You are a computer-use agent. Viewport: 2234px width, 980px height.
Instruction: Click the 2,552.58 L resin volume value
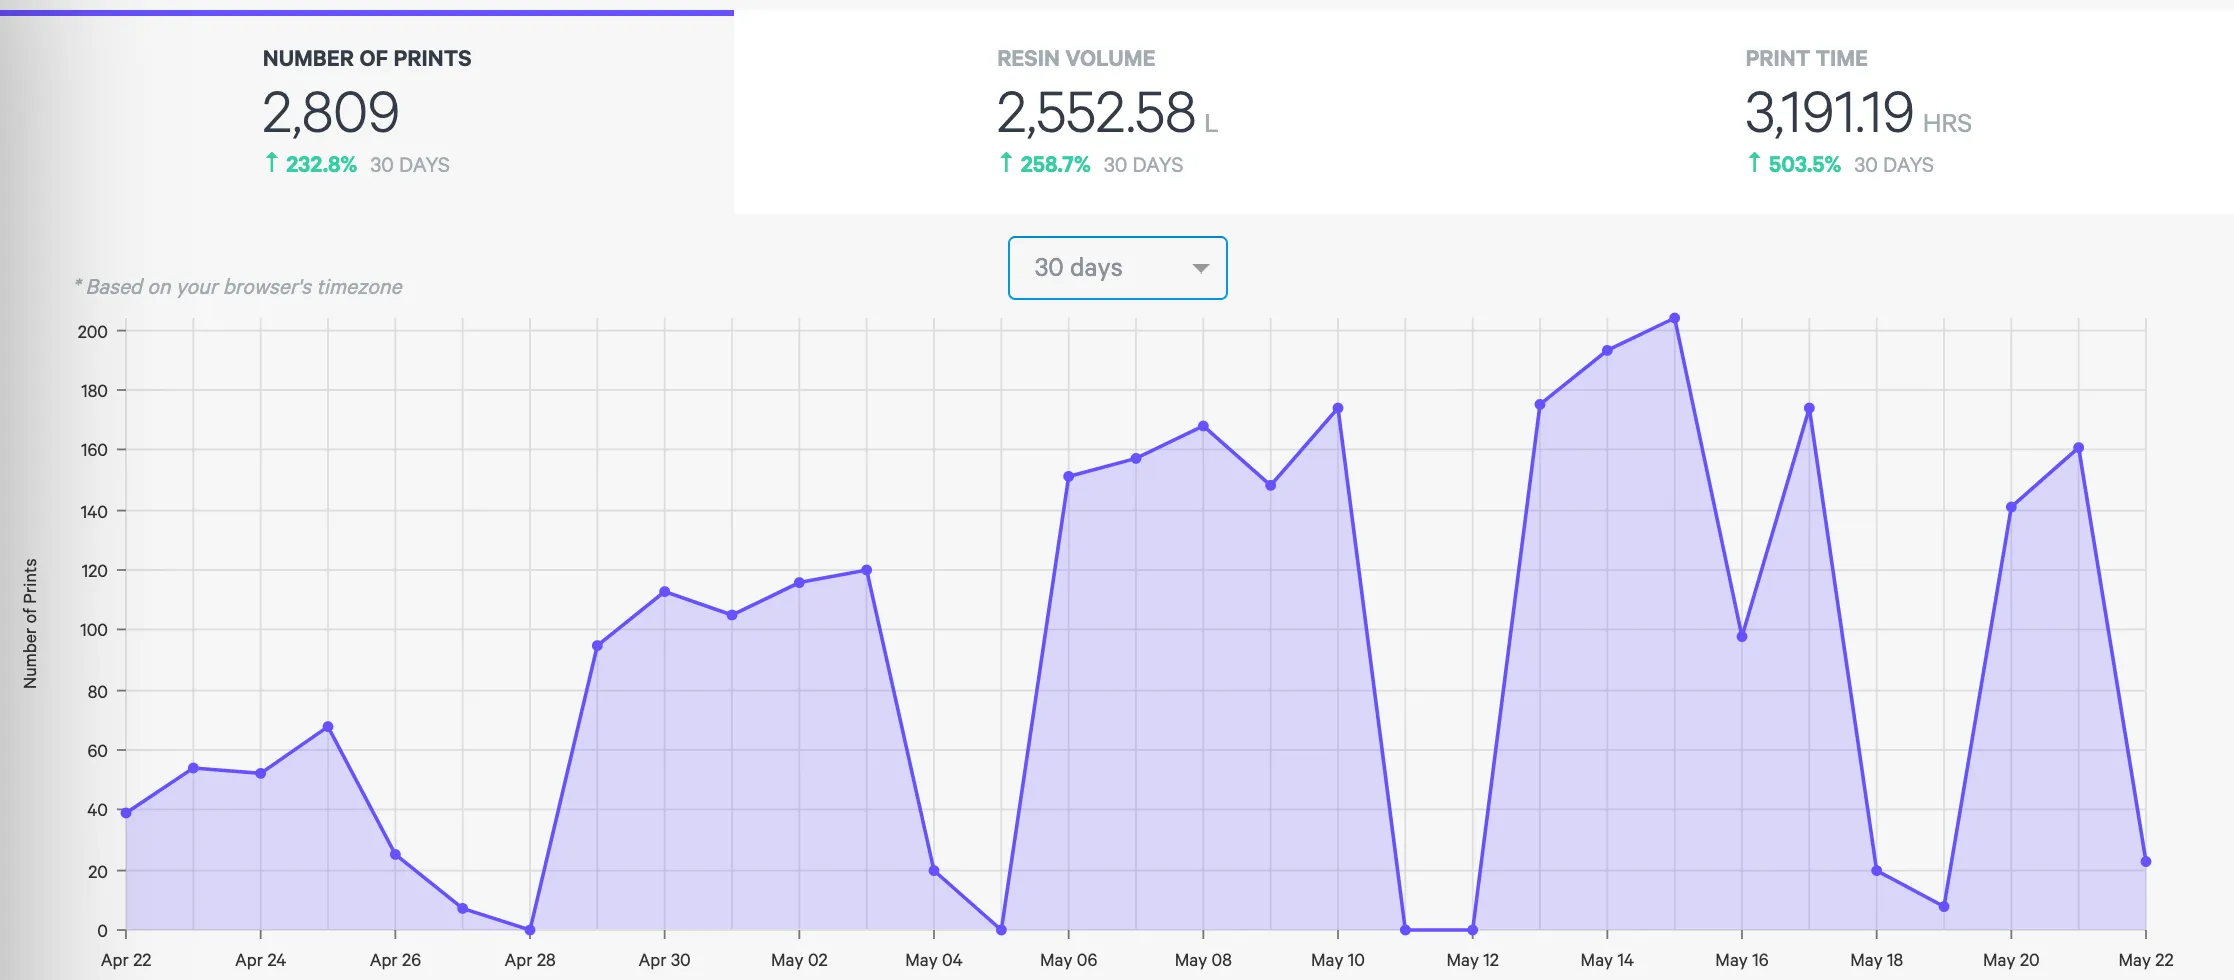point(1107,112)
